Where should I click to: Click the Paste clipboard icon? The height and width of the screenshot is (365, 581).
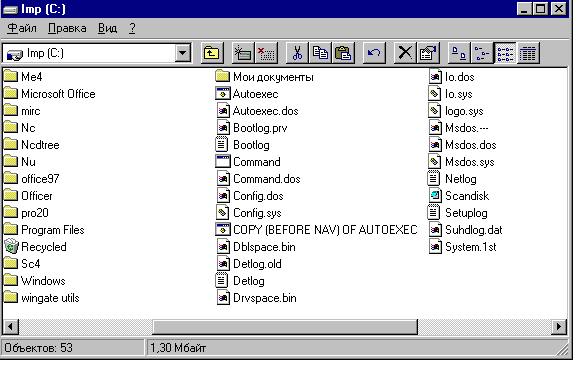click(x=343, y=53)
